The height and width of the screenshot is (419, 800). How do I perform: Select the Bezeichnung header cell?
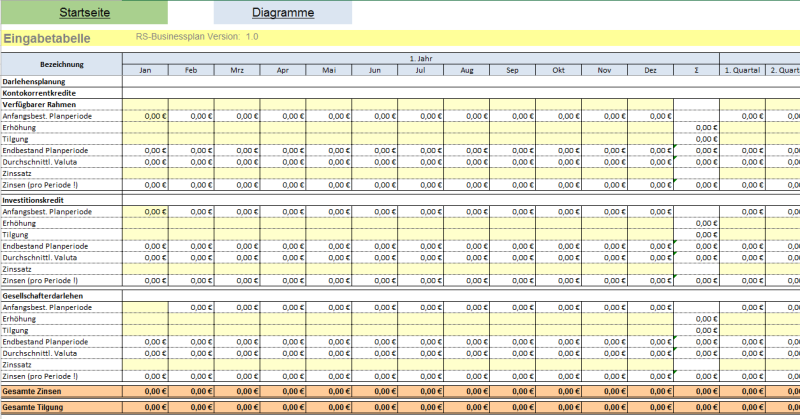[x=62, y=64]
